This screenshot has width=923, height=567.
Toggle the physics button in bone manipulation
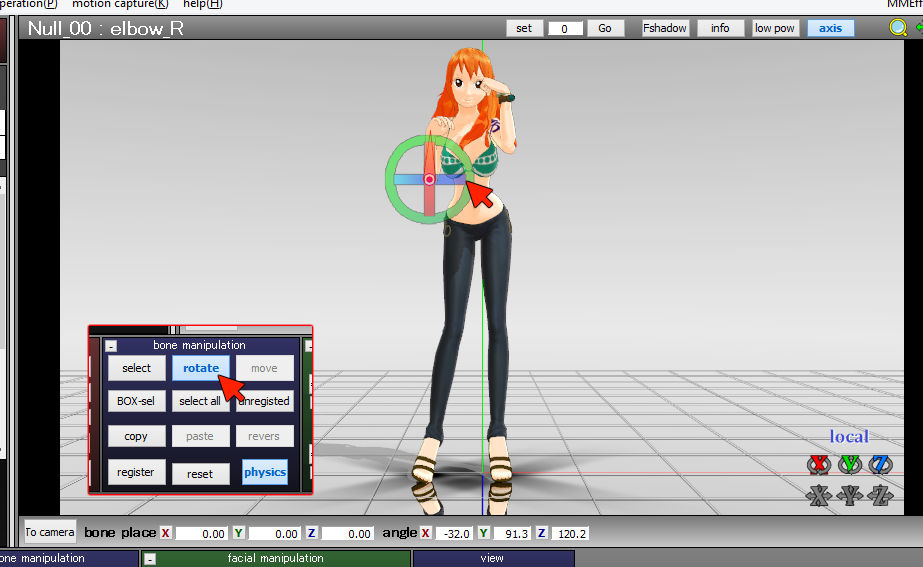[x=265, y=472]
